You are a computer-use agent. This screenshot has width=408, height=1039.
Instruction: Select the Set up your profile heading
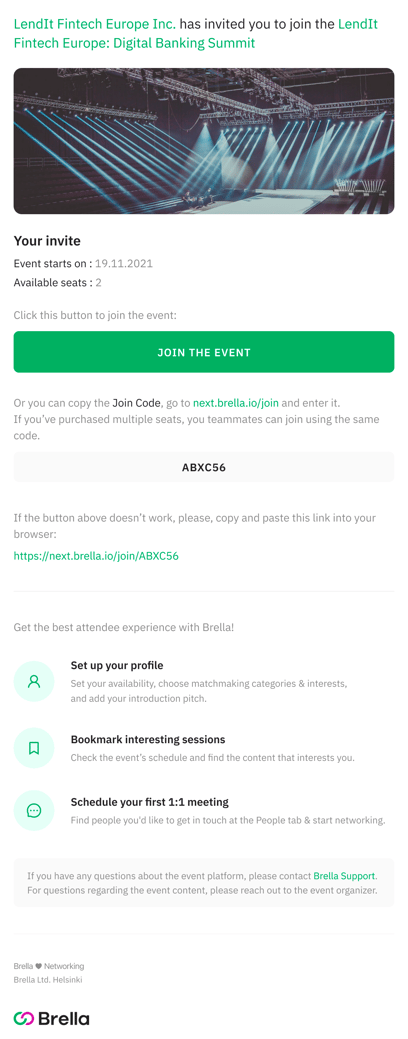coord(117,665)
